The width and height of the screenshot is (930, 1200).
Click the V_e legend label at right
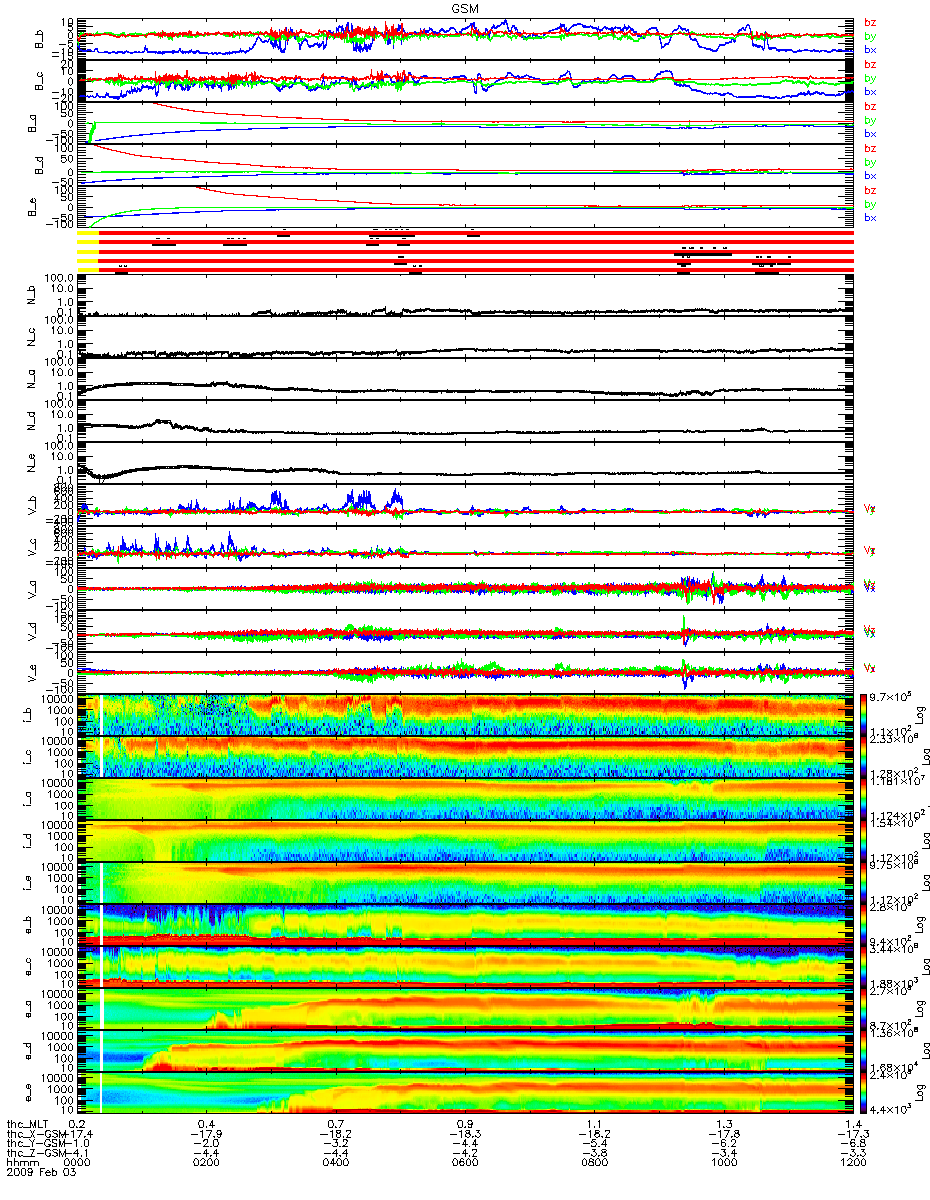pyautogui.click(x=869, y=667)
